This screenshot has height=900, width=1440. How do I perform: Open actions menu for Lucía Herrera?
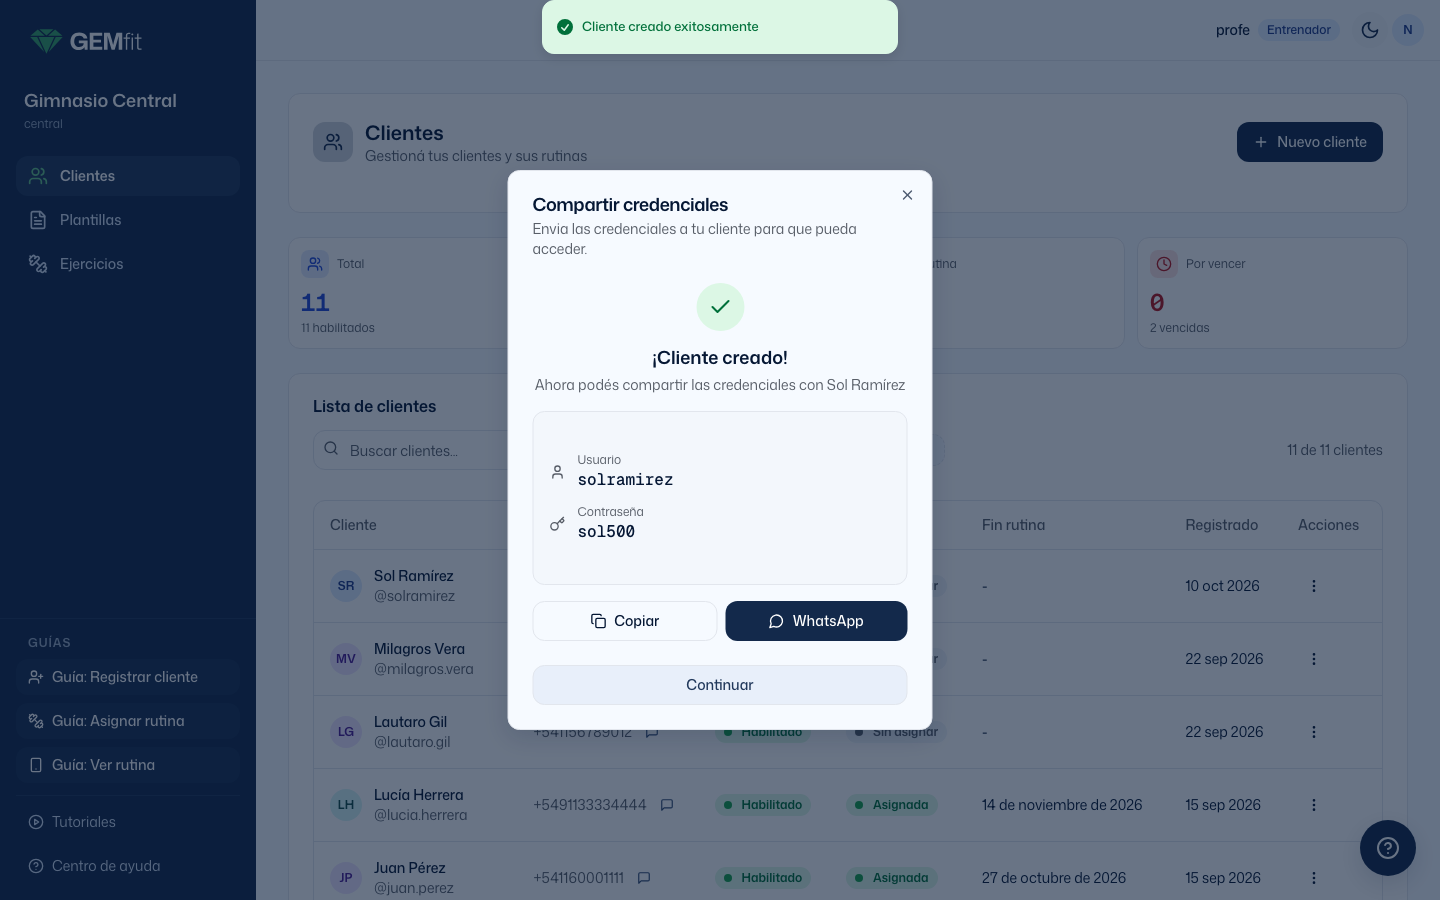point(1314,805)
